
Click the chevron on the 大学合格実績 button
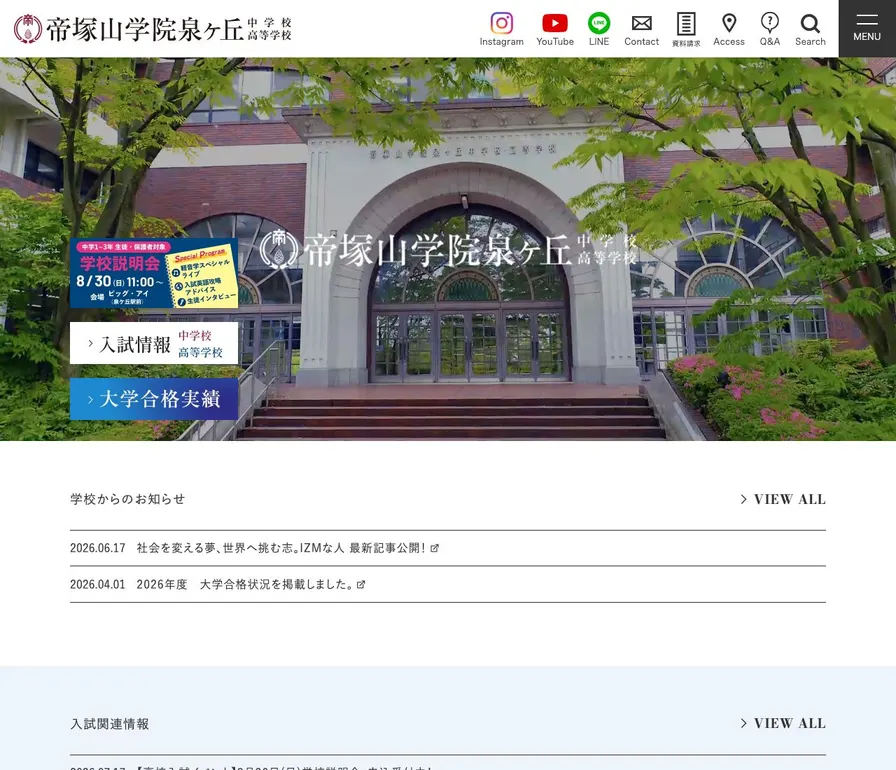pyautogui.click(x=90, y=399)
